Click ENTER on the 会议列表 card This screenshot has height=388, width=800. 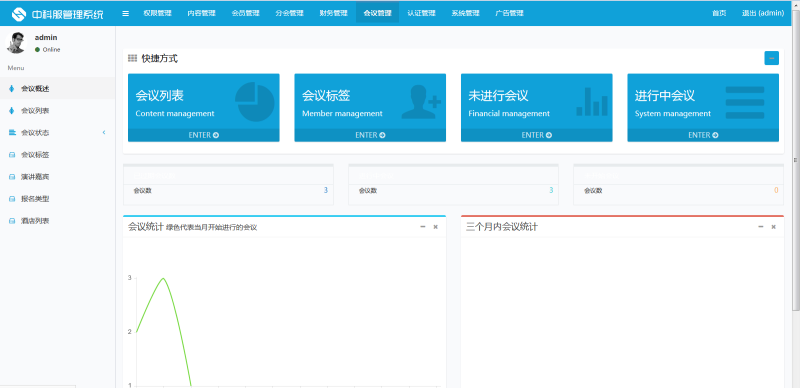(x=204, y=135)
